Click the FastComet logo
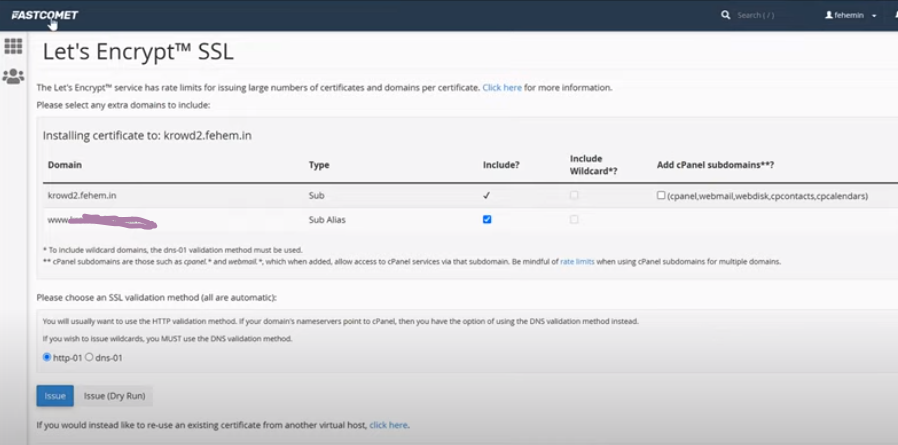This screenshot has height=445, width=898. [44, 15]
